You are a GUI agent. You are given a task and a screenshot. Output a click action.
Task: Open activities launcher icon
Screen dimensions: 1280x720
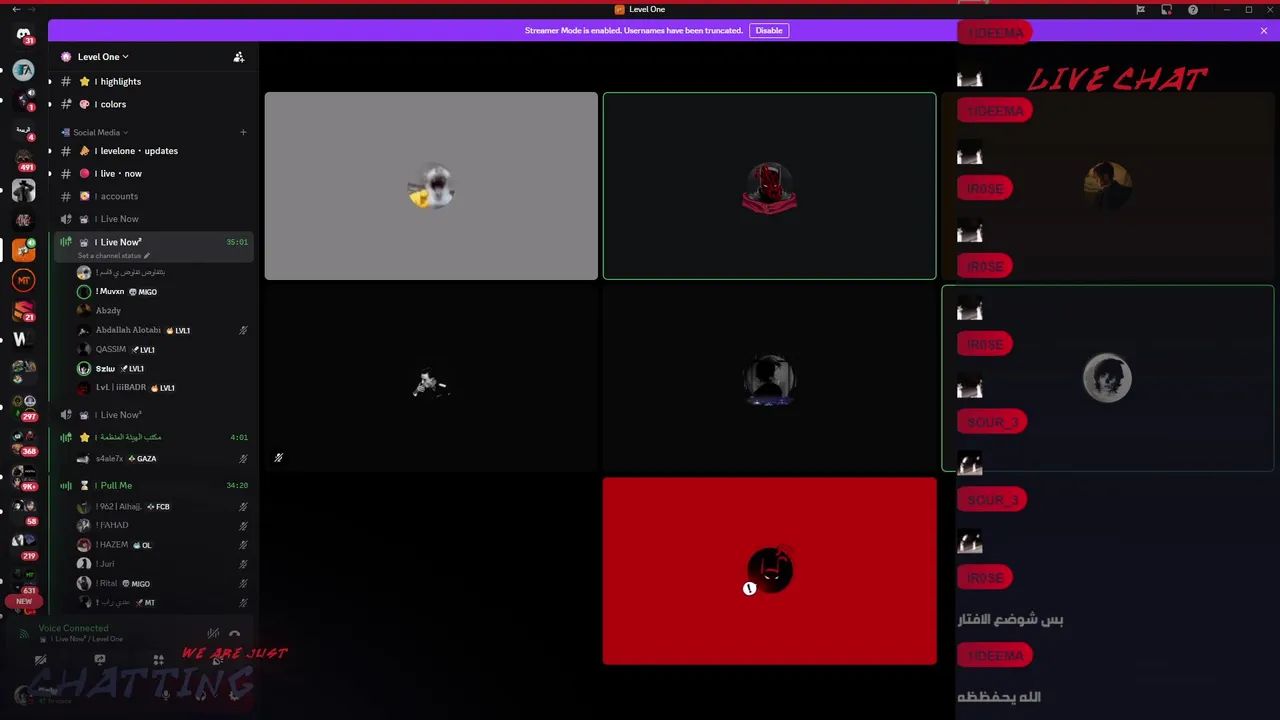pos(158,660)
